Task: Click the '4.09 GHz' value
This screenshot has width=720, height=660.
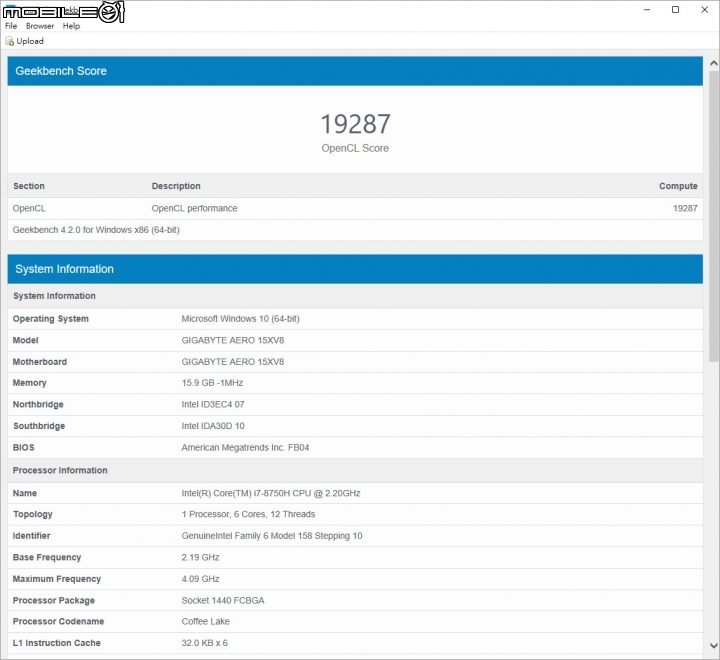Action: click(200, 579)
